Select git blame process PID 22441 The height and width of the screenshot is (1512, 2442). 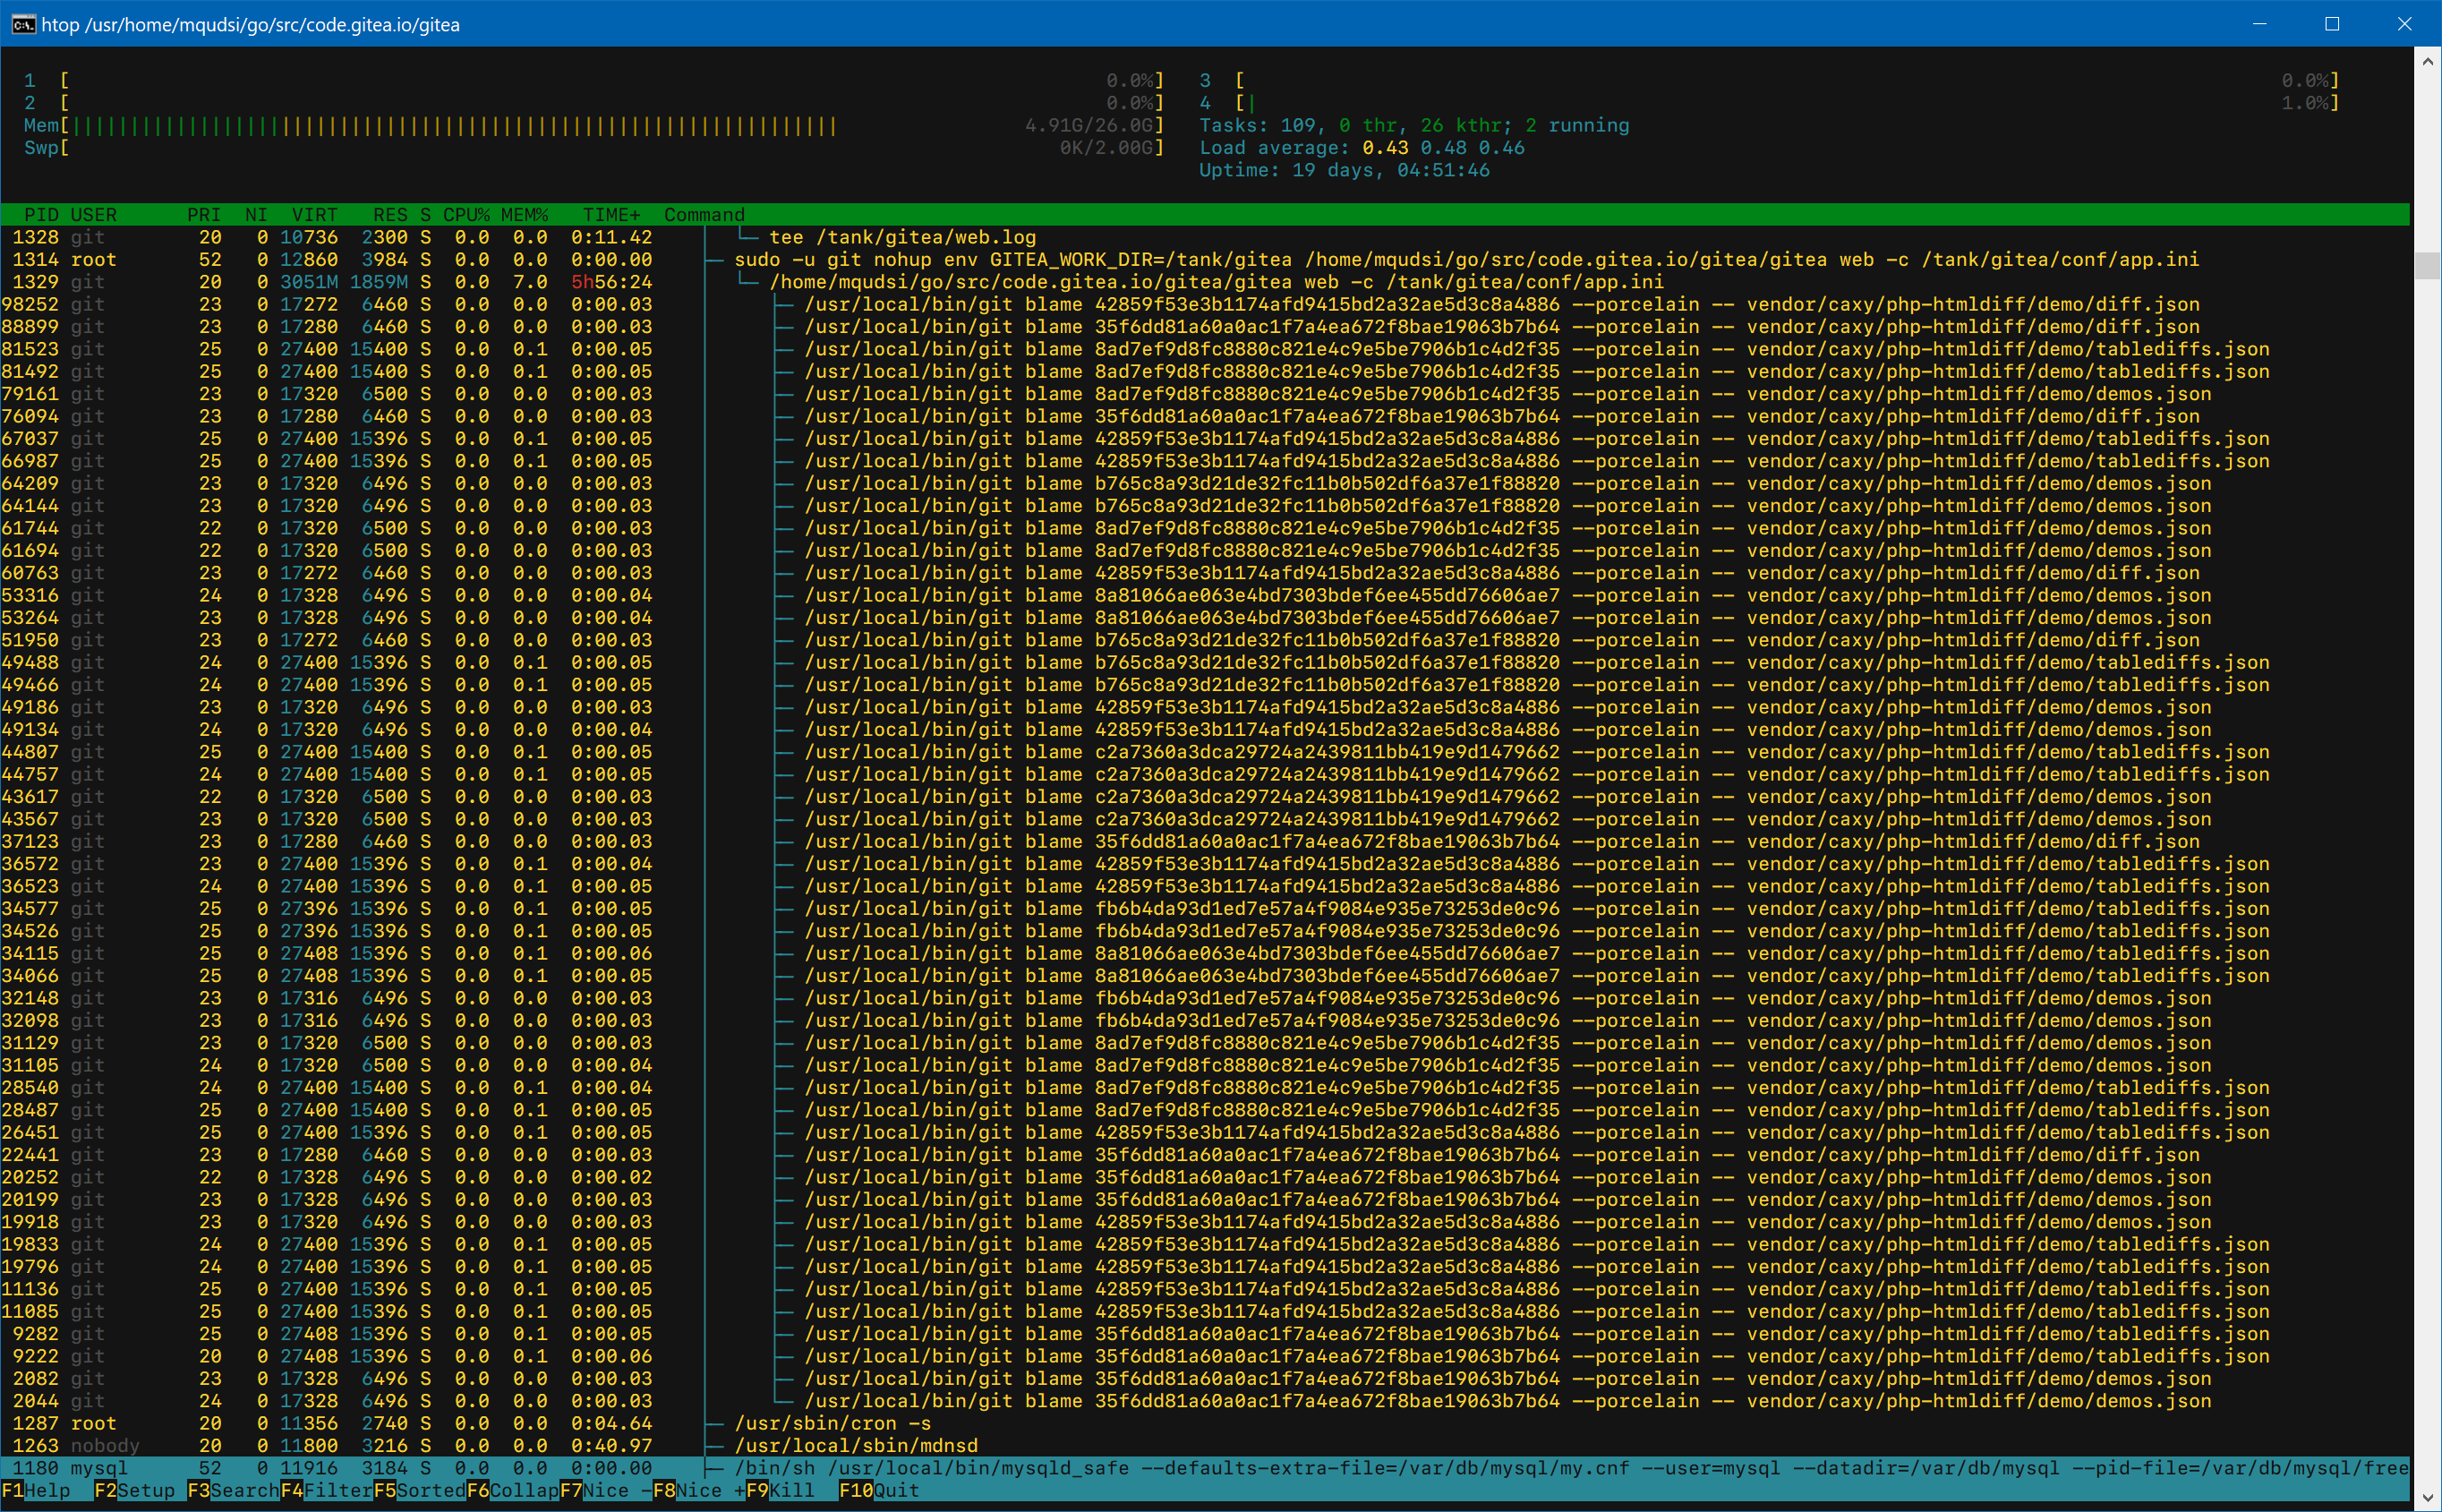coord(1205,1155)
